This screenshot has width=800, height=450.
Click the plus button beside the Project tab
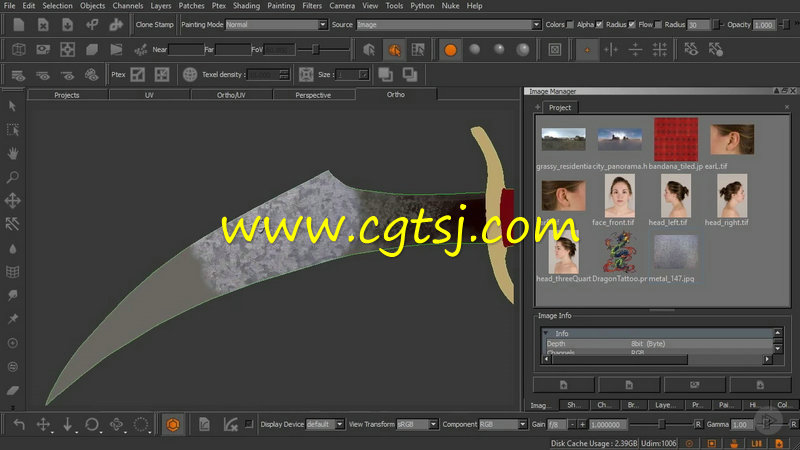click(x=537, y=107)
